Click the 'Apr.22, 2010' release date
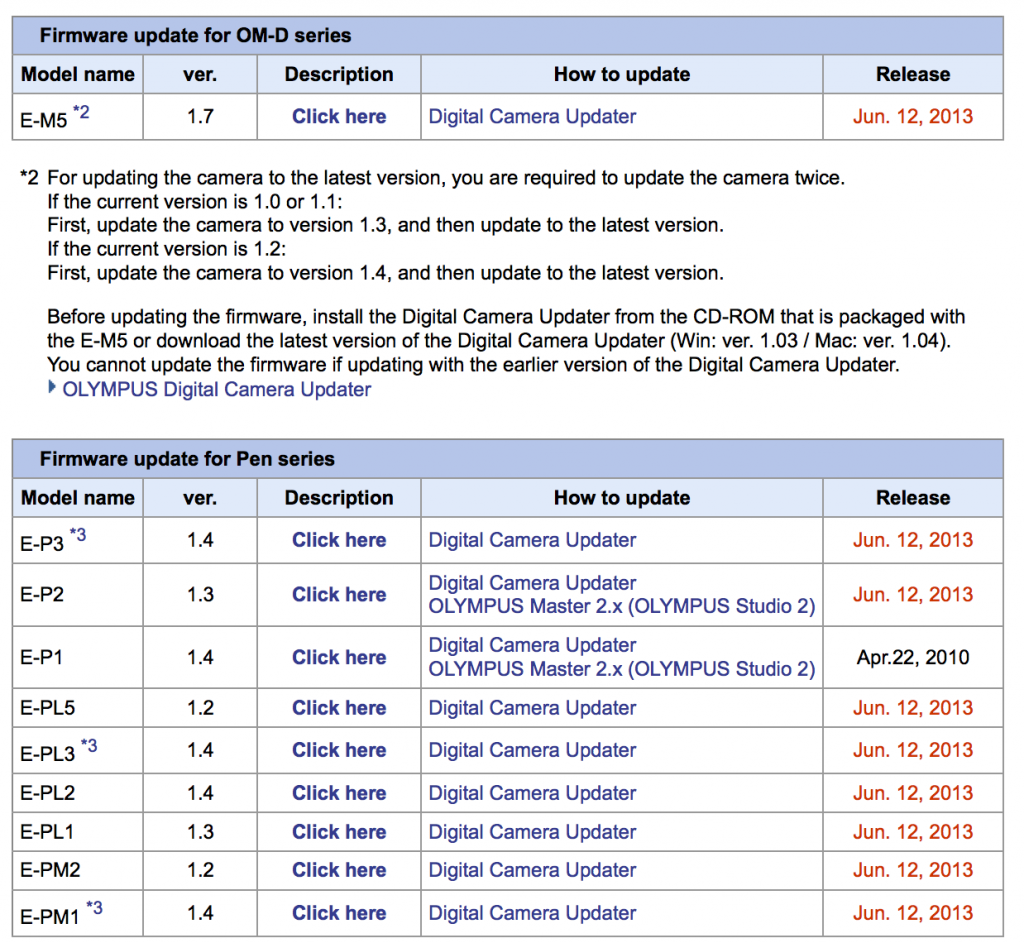Screen dimensions: 1024x942 (x=913, y=657)
